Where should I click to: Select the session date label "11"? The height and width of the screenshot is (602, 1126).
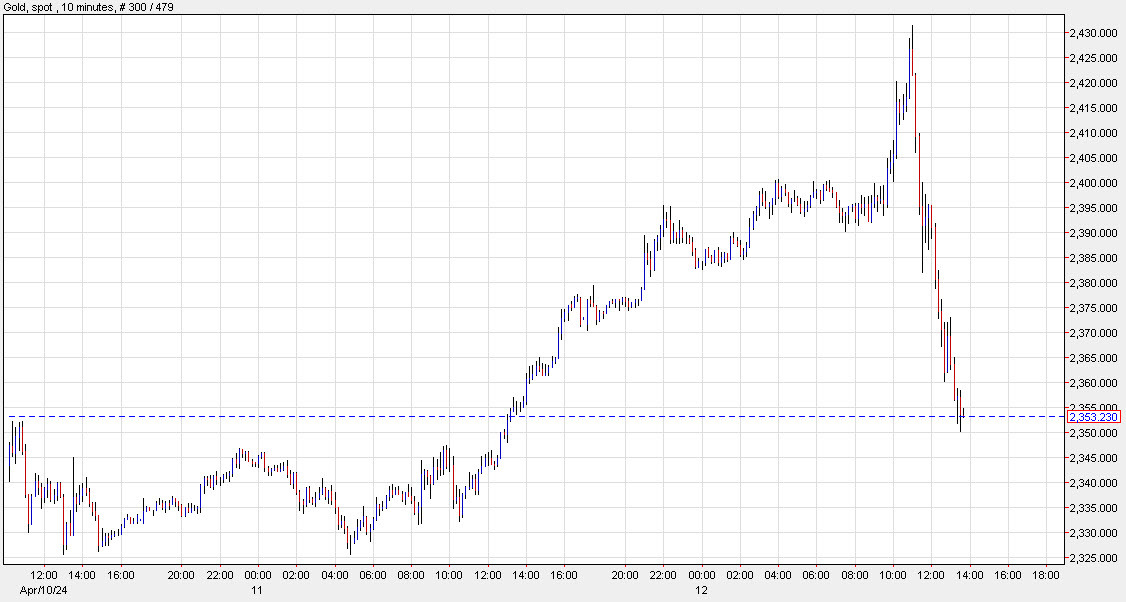[256, 590]
